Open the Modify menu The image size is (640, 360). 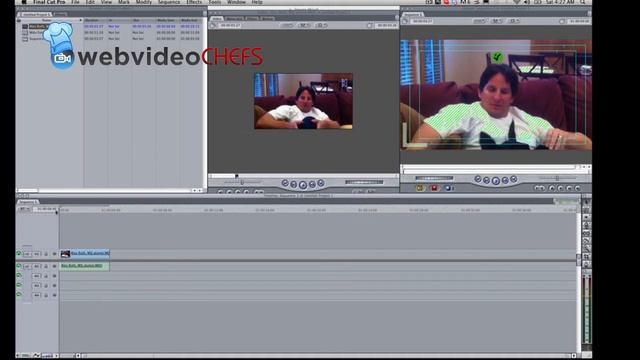(143, 2)
